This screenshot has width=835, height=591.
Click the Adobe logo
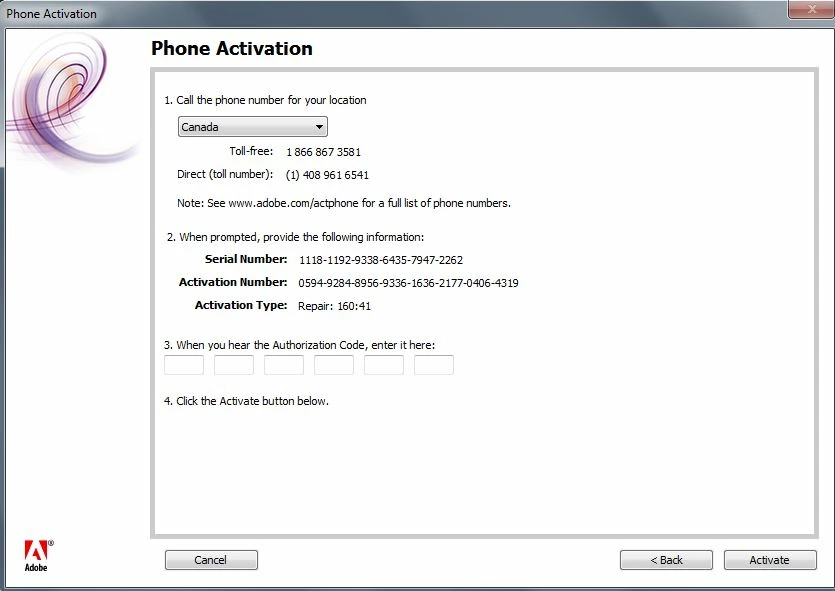(38, 556)
